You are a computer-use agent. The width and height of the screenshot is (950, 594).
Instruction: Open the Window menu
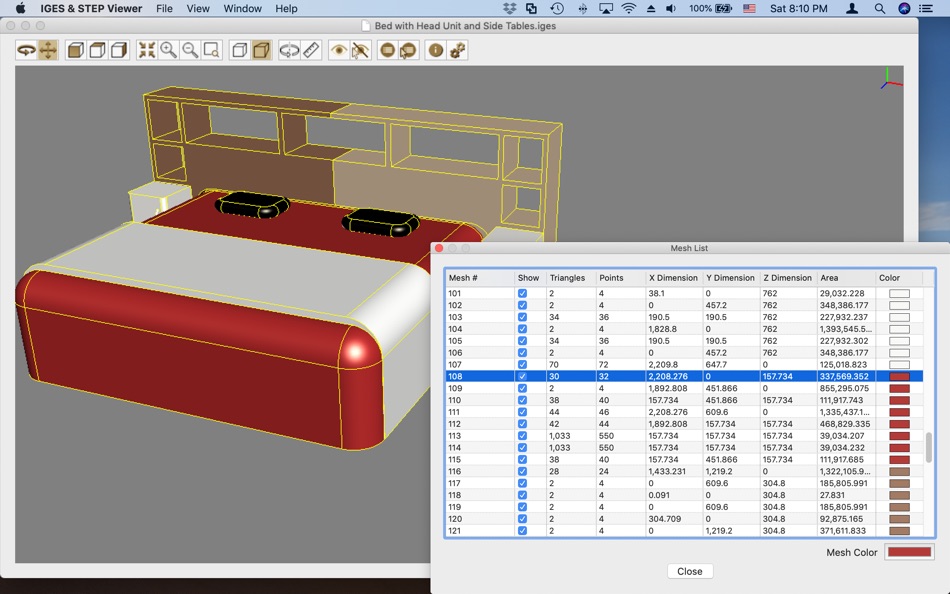click(x=242, y=8)
